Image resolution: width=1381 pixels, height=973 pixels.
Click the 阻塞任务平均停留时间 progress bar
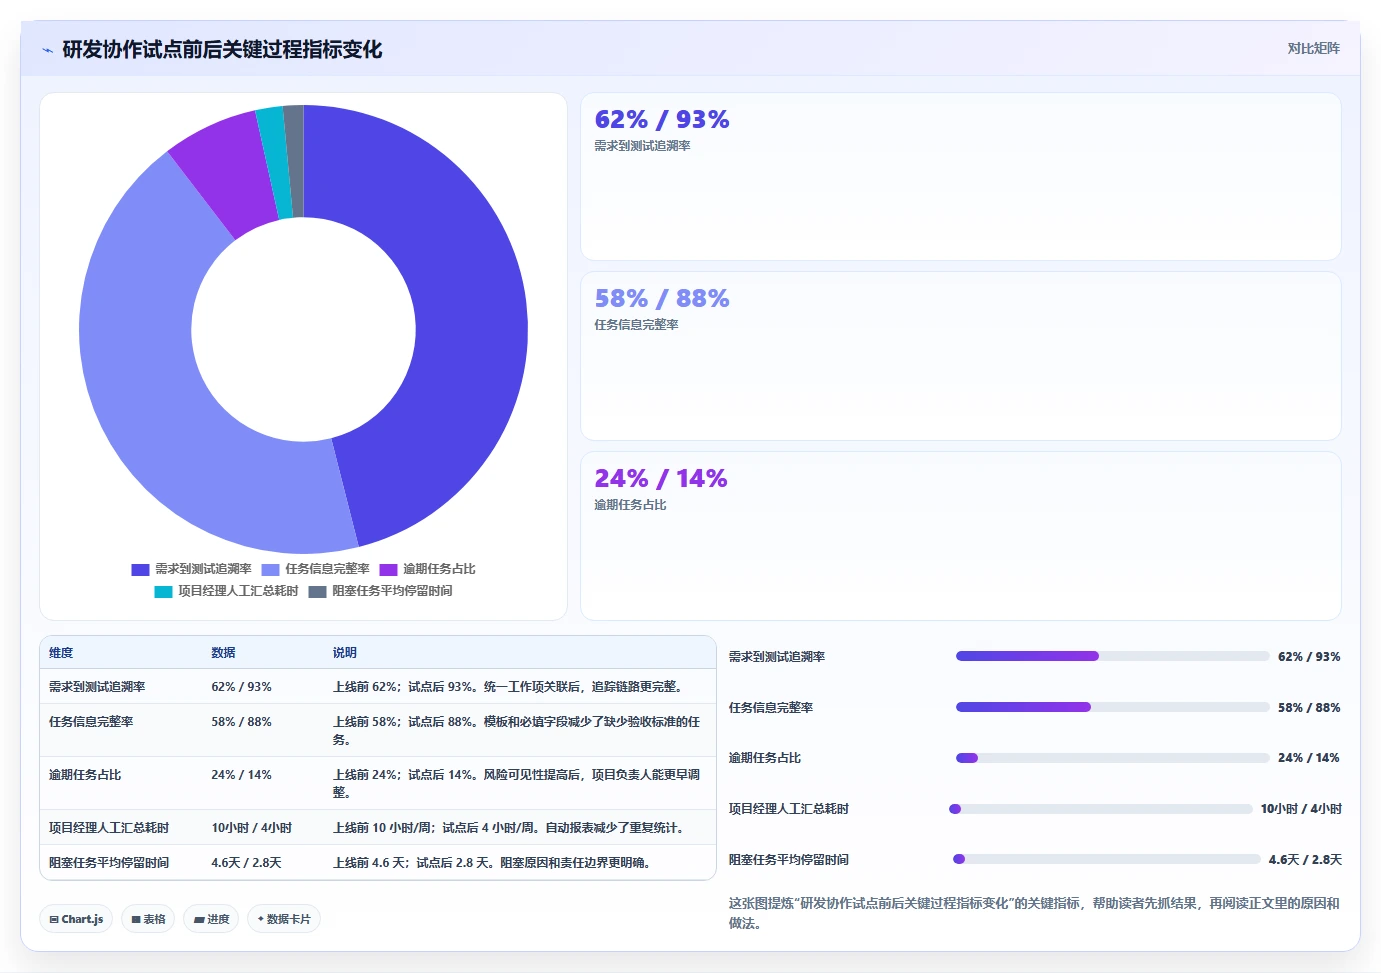point(1106,859)
